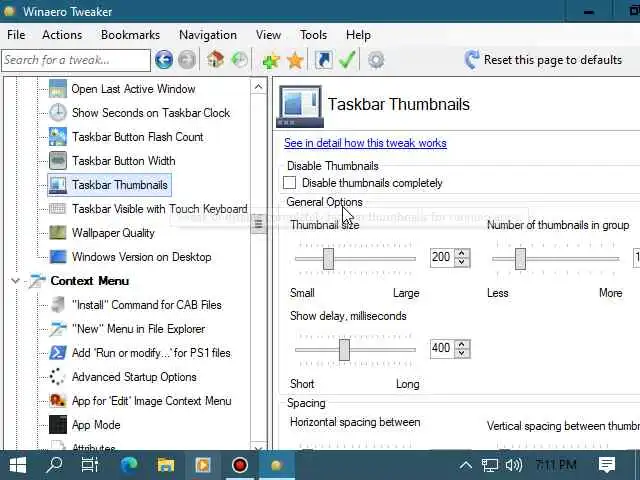Click the clock icon for Show Seconds on Taskbar Clock
Image resolution: width=640 pixels, height=480 pixels.
(58, 113)
